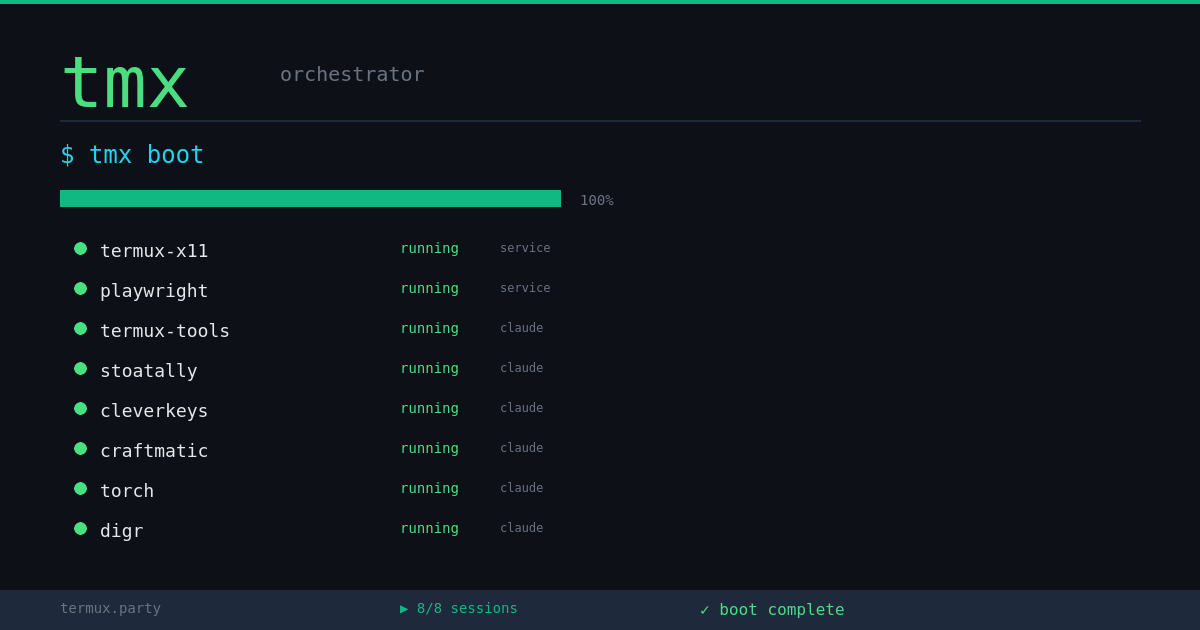
Task: Click the tmx logo
Action: click(x=124, y=83)
